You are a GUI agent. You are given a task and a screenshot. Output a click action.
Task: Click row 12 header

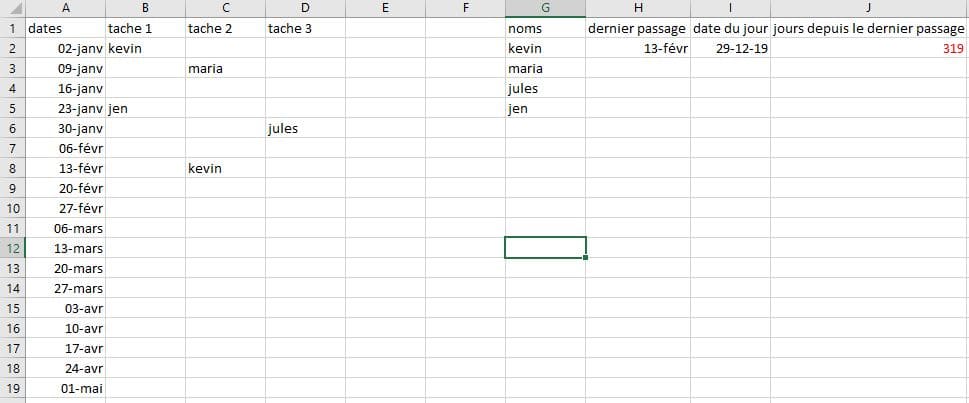point(11,248)
